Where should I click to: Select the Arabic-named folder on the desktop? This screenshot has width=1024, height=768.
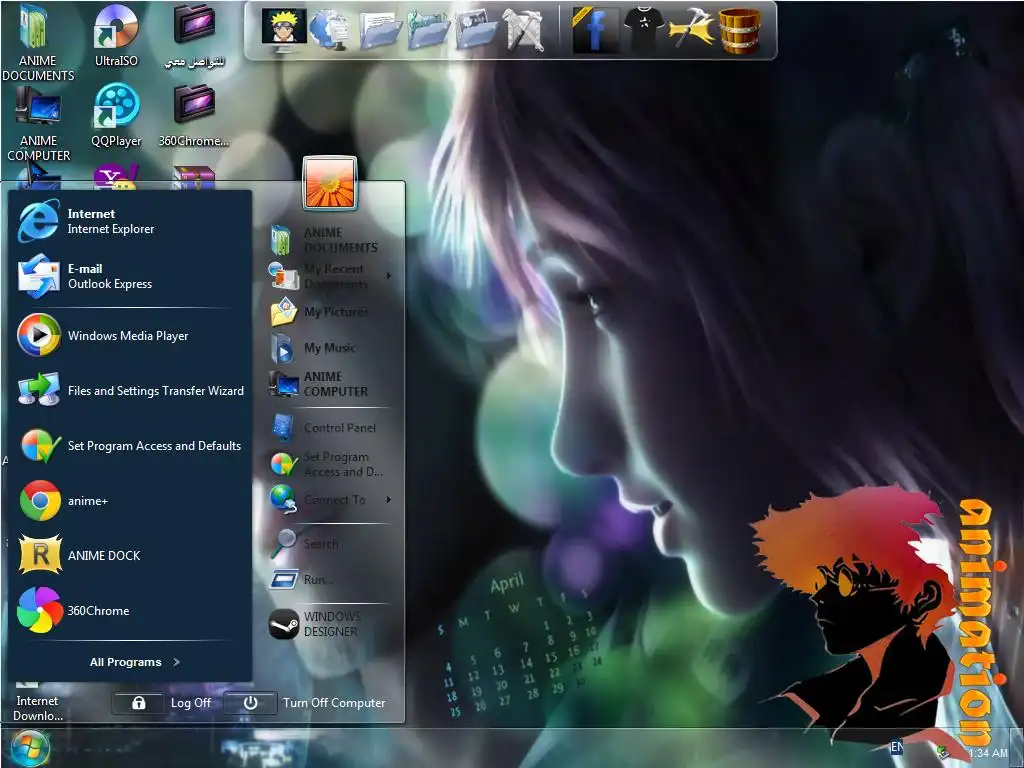point(194,36)
